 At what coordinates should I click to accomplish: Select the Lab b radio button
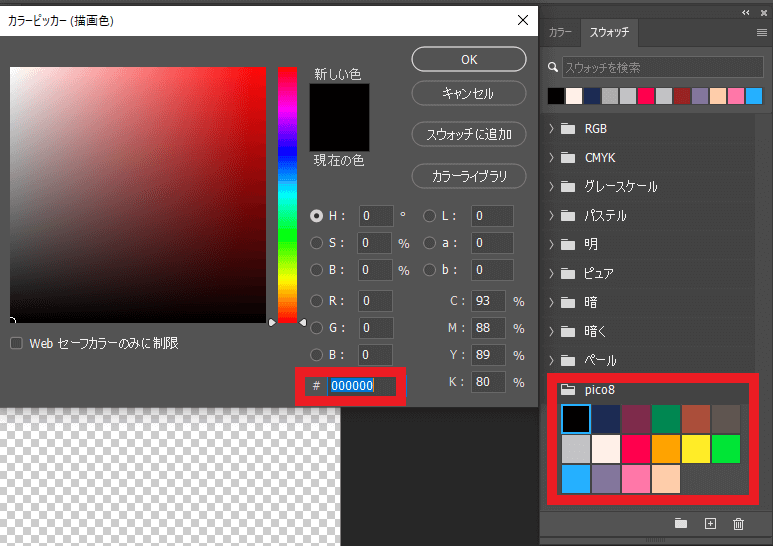(x=429, y=270)
